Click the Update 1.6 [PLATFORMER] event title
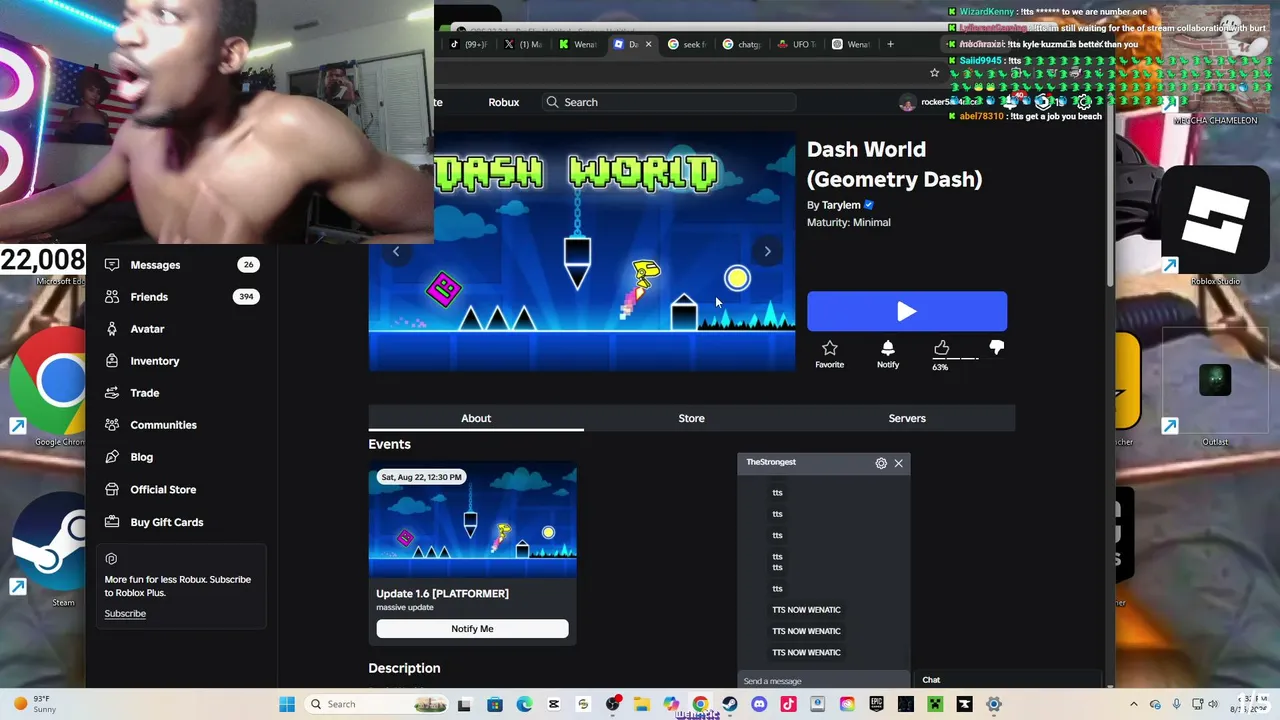This screenshot has width=1280, height=720. 442,594
